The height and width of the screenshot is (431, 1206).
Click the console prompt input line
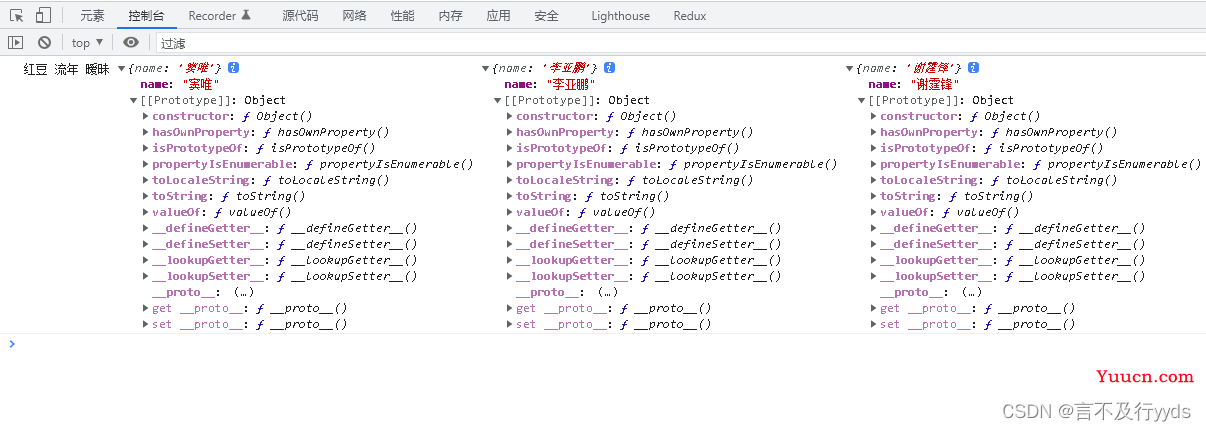(610, 344)
